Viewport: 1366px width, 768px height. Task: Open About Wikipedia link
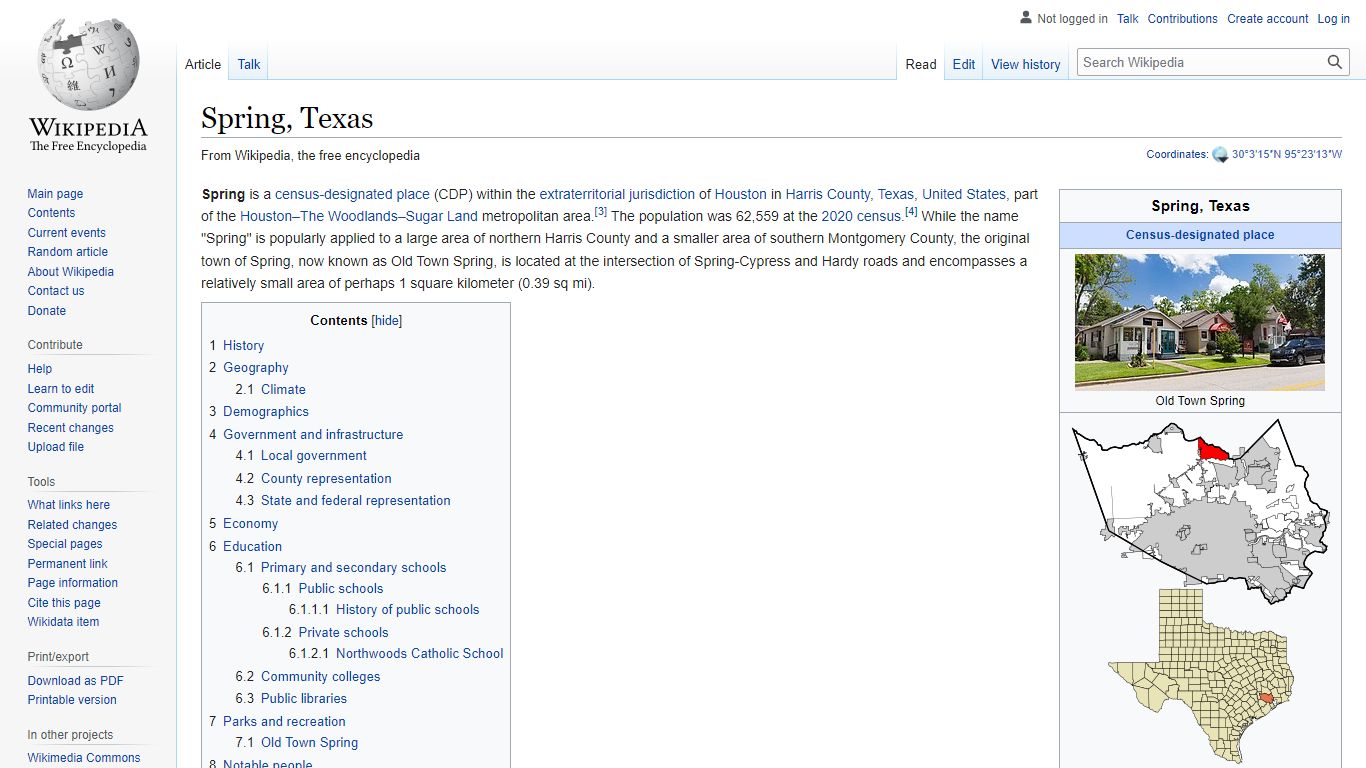71,272
